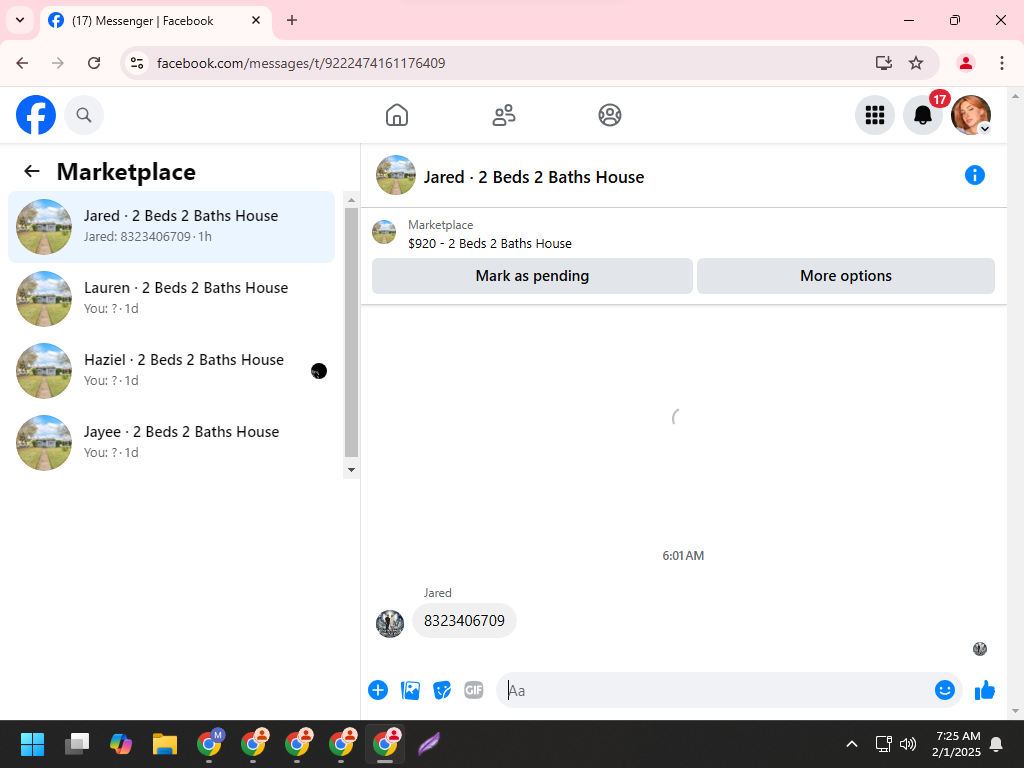Open Task View on the taskbar
The width and height of the screenshot is (1024, 768).
[x=77, y=744]
